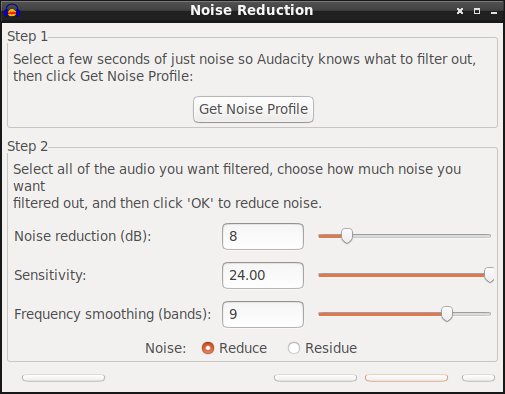Focus the Noise reduction (dB) value field
The height and width of the screenshot is (394, 505).
point(263,236)
